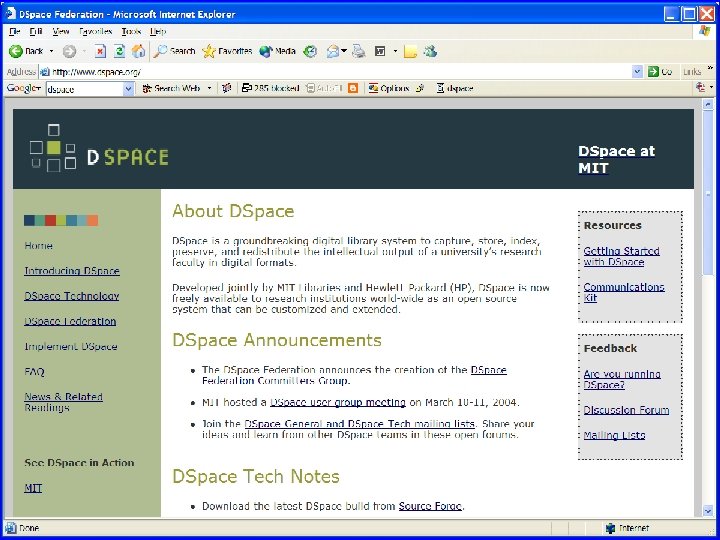720x540 pixels.
Task: Click the Home text in the sidebar
Action: (x=39, y=246)
